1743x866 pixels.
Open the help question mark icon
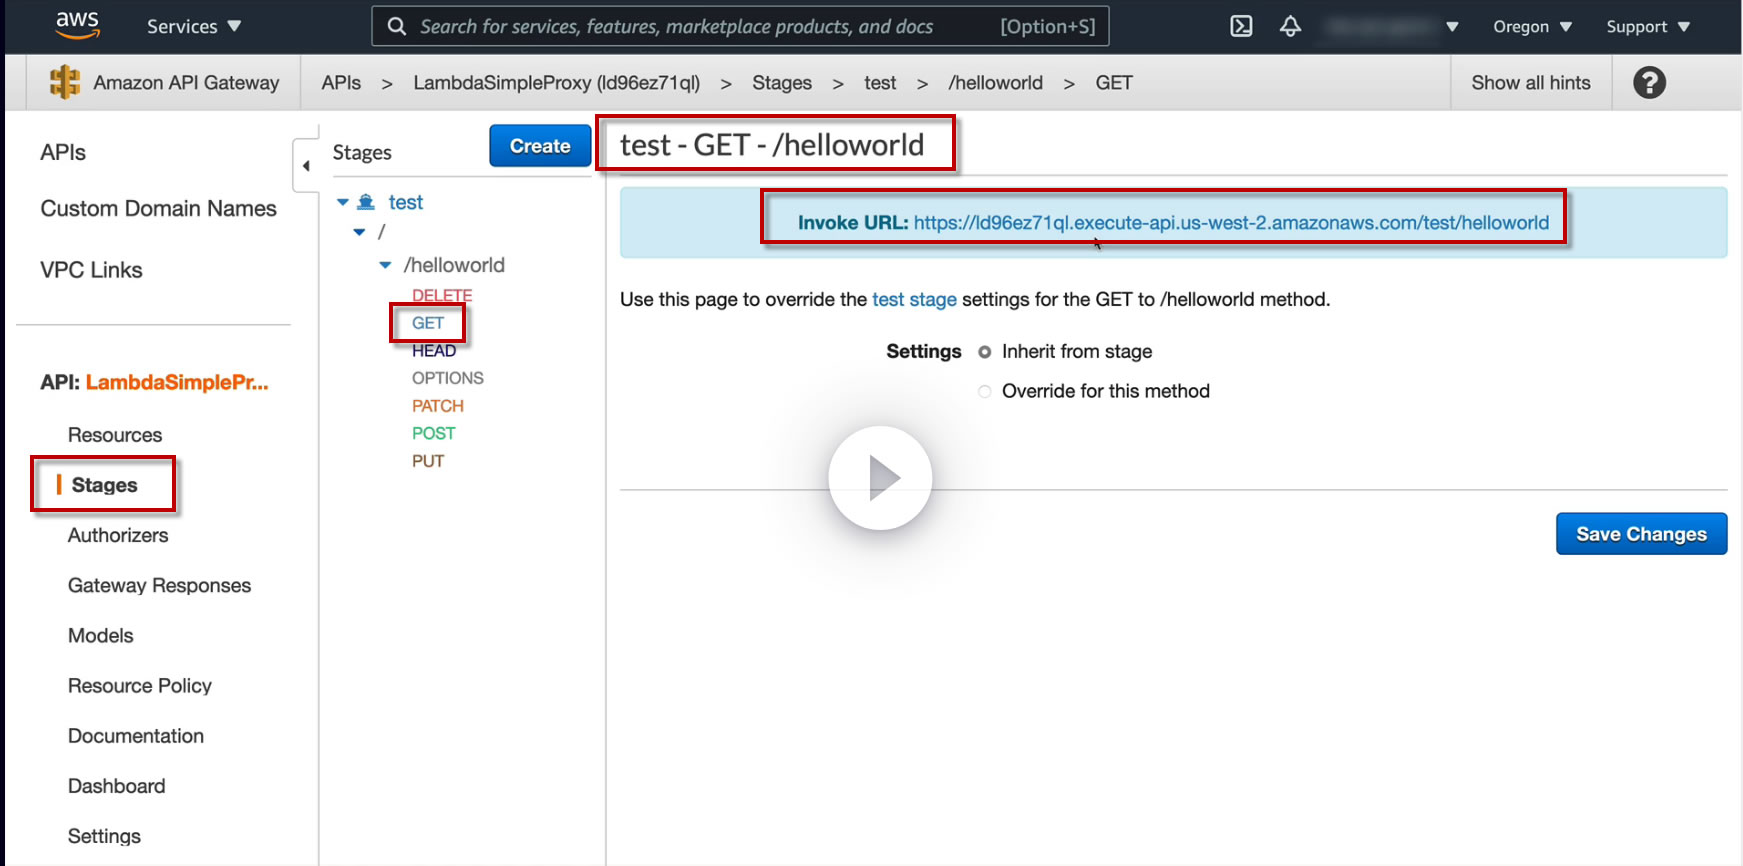point(1649,82)
